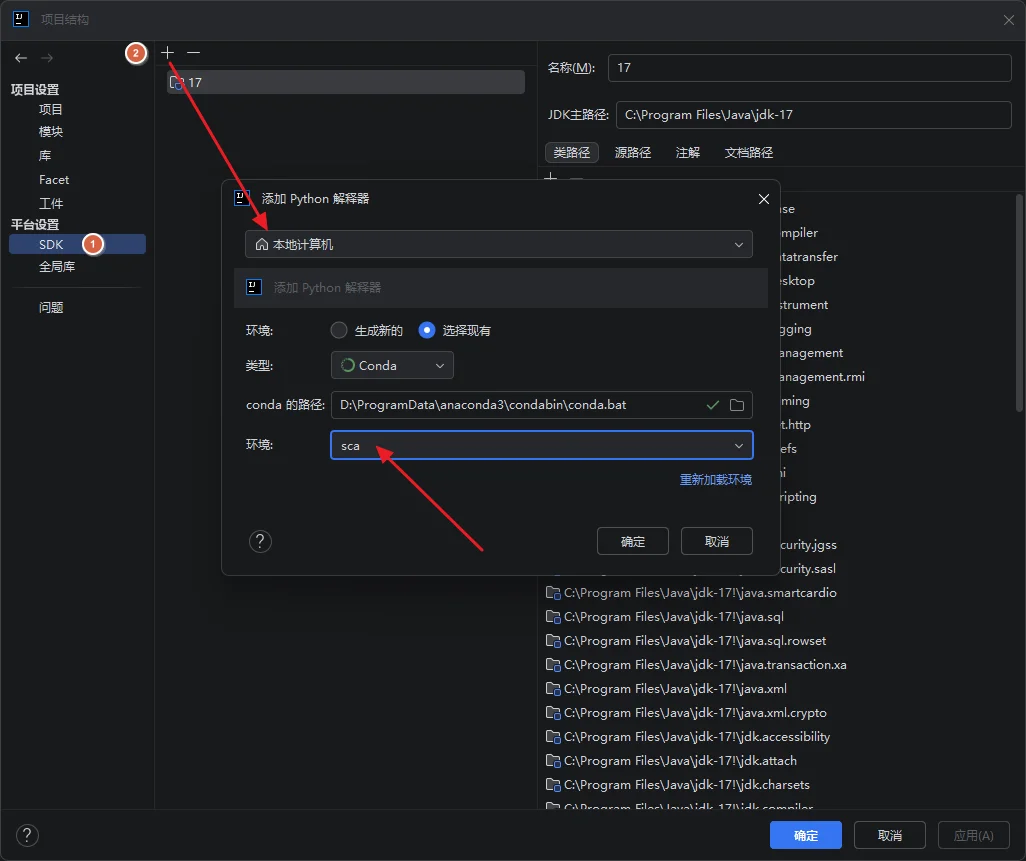This screenshot has height=861, width=1026.
Task: Select the JDK 17 entry in SDK list
Action: click(345, 82)
